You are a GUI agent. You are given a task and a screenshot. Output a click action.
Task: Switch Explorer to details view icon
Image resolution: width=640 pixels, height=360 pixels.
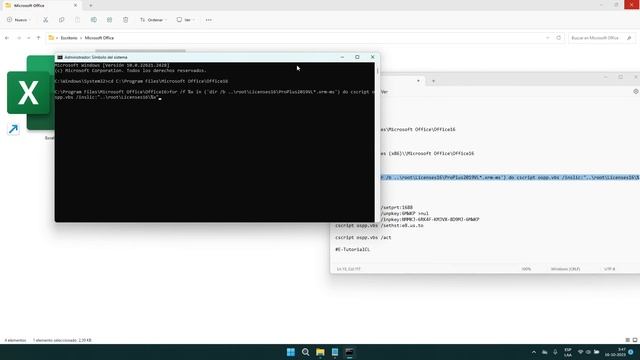[627, 340]
